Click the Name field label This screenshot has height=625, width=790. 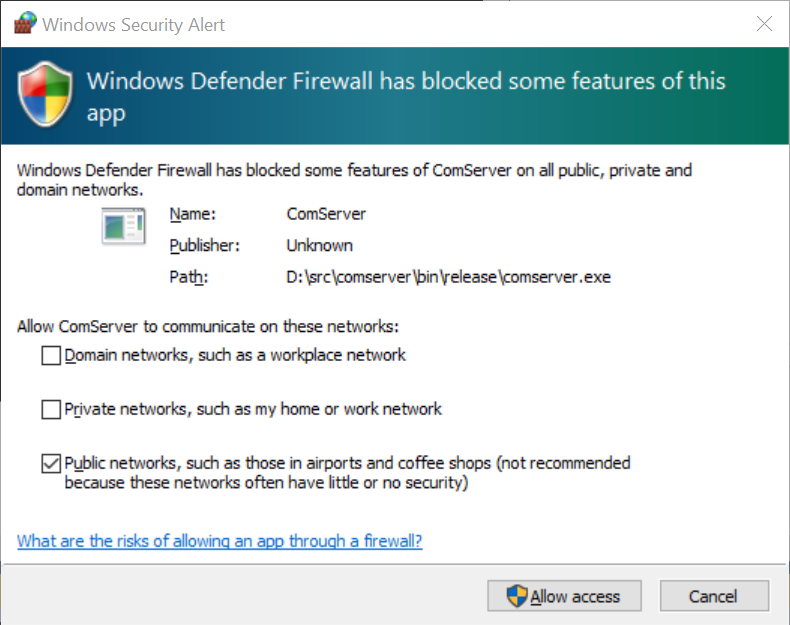[x=193, y=213]
